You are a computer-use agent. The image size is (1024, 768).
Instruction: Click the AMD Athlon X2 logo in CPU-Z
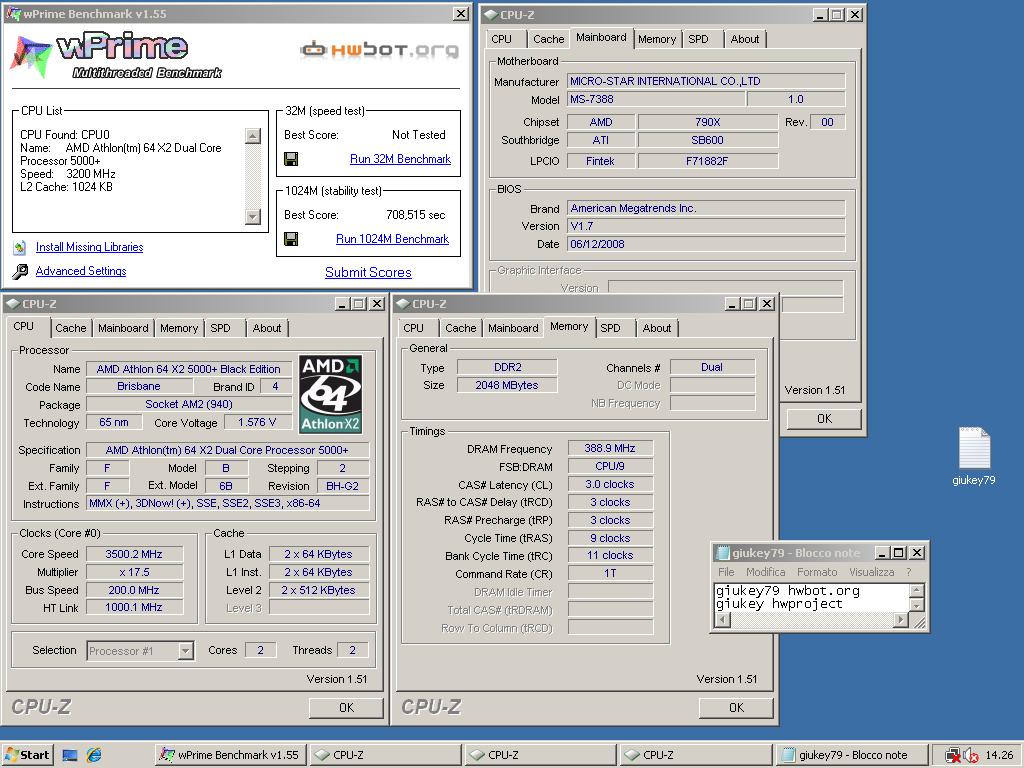coord(330,394)
